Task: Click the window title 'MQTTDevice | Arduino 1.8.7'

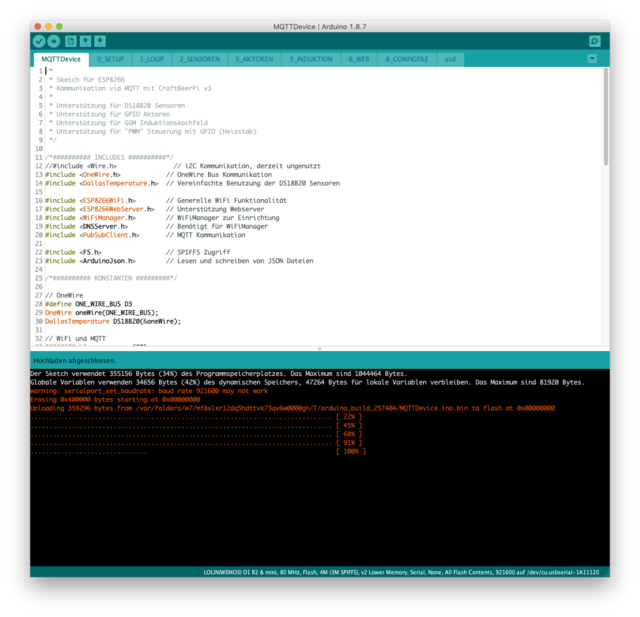Action: click(320, 27)
